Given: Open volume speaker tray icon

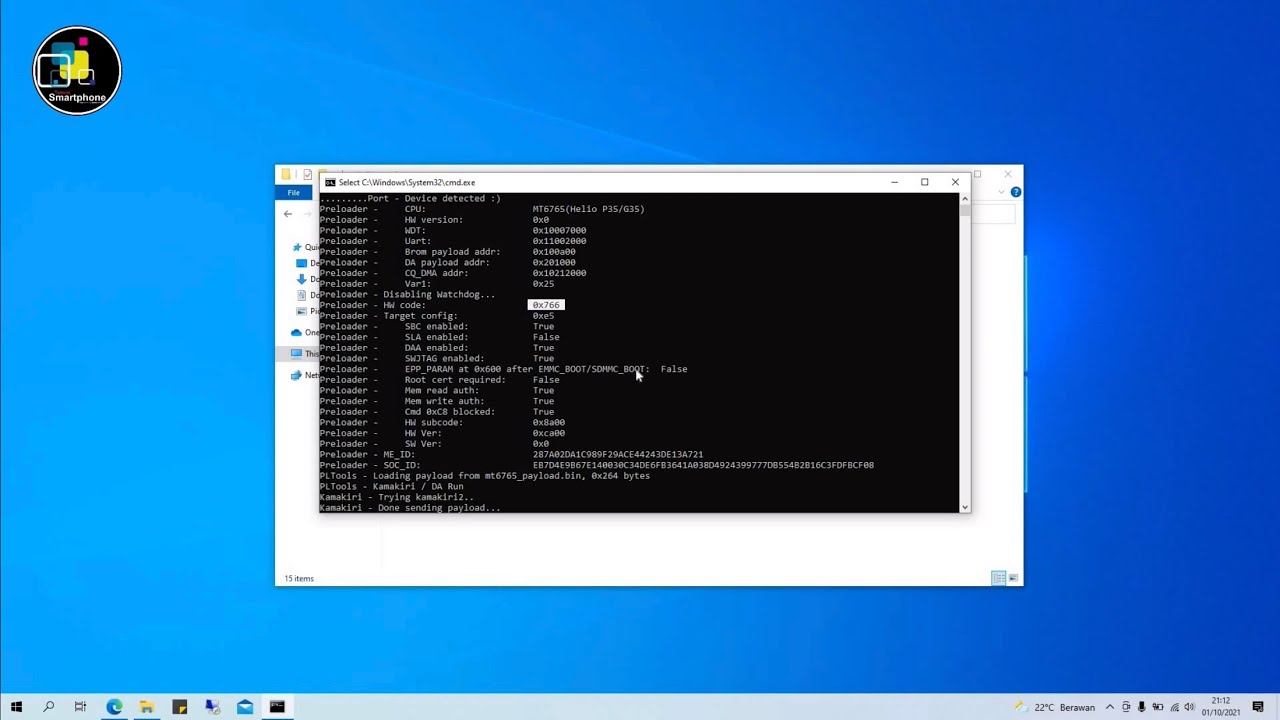Looking at the screenshot, I should click(1190, 707).
